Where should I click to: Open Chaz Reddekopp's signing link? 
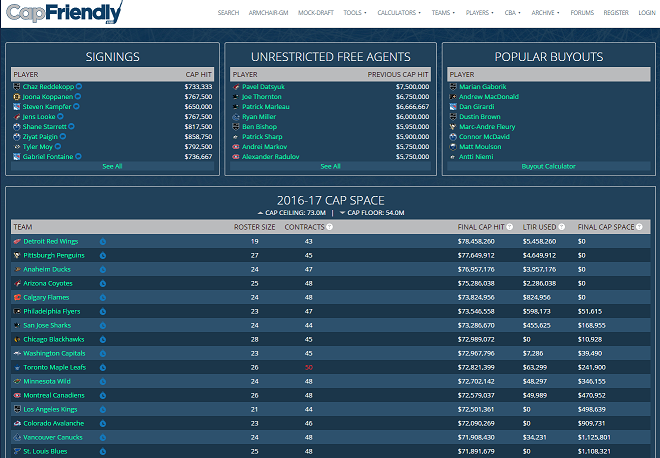click(48, 87)
